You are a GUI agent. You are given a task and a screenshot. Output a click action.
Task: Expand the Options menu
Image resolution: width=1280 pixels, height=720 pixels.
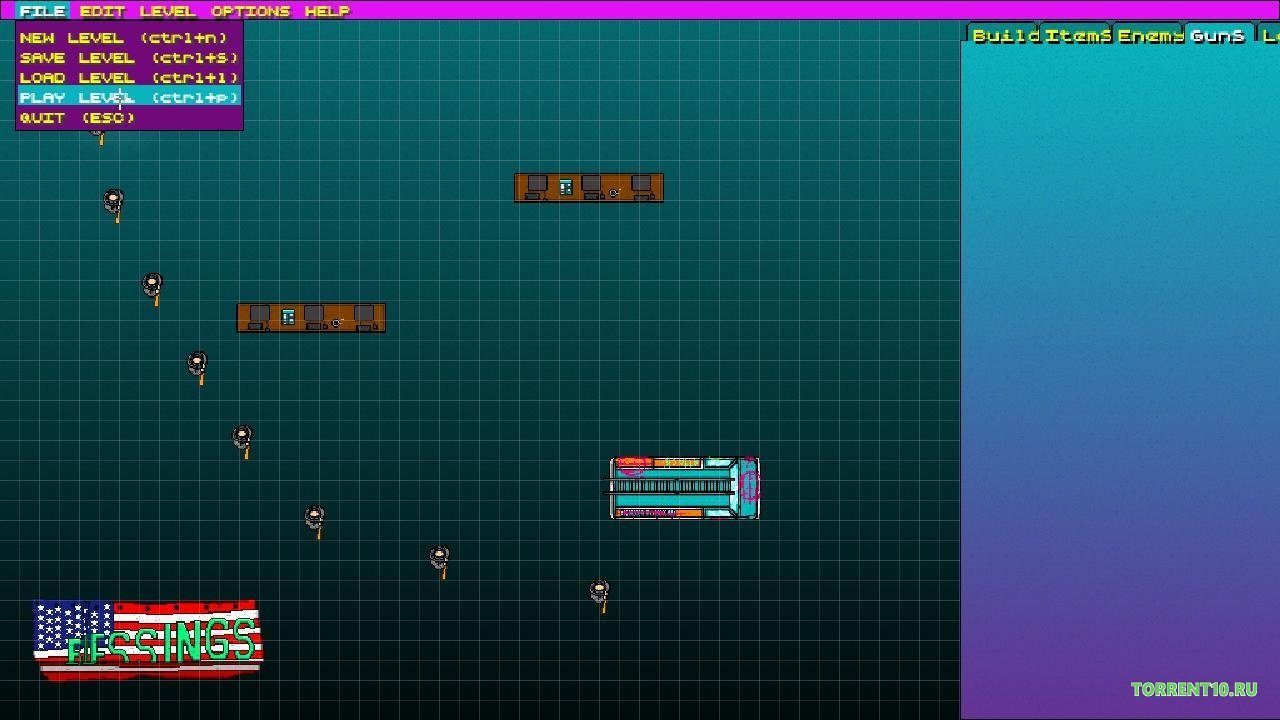pos(250,11)
